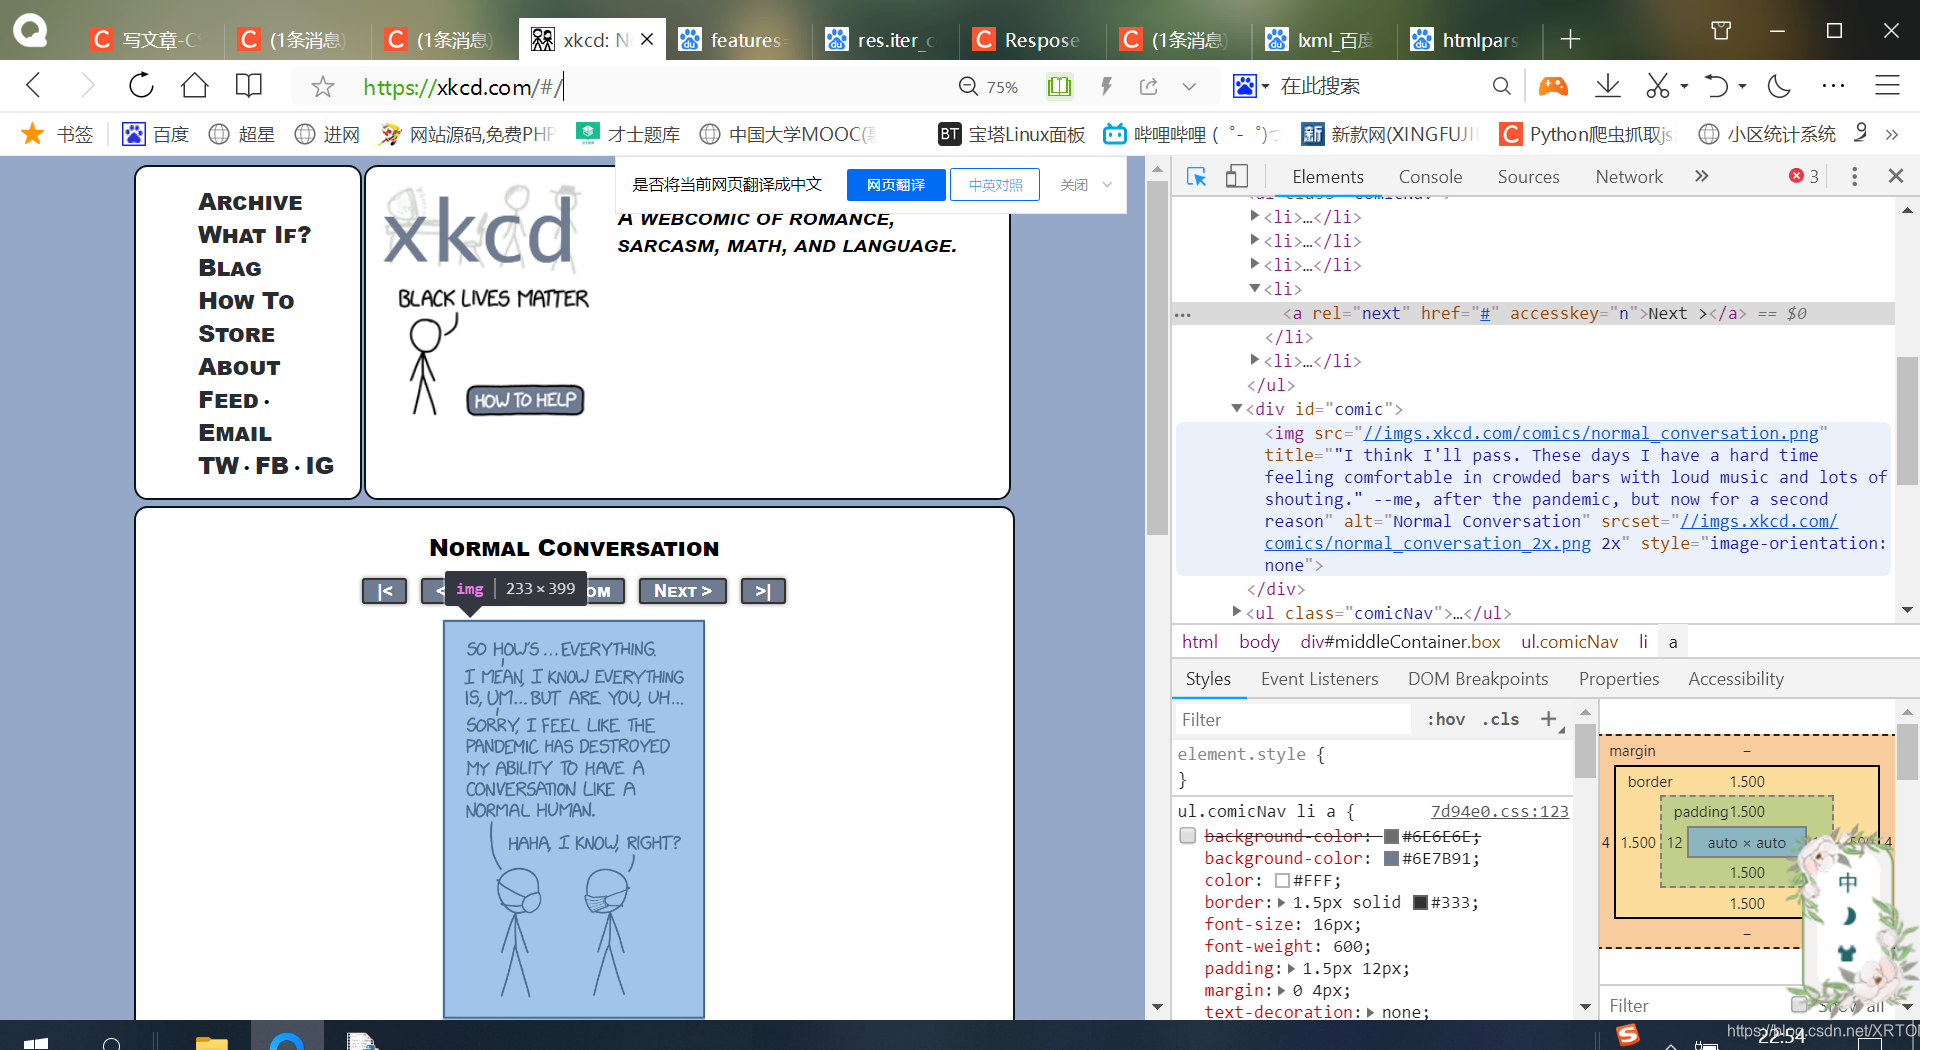Expand the border shorthand triangle

[x=1281, y=902]
